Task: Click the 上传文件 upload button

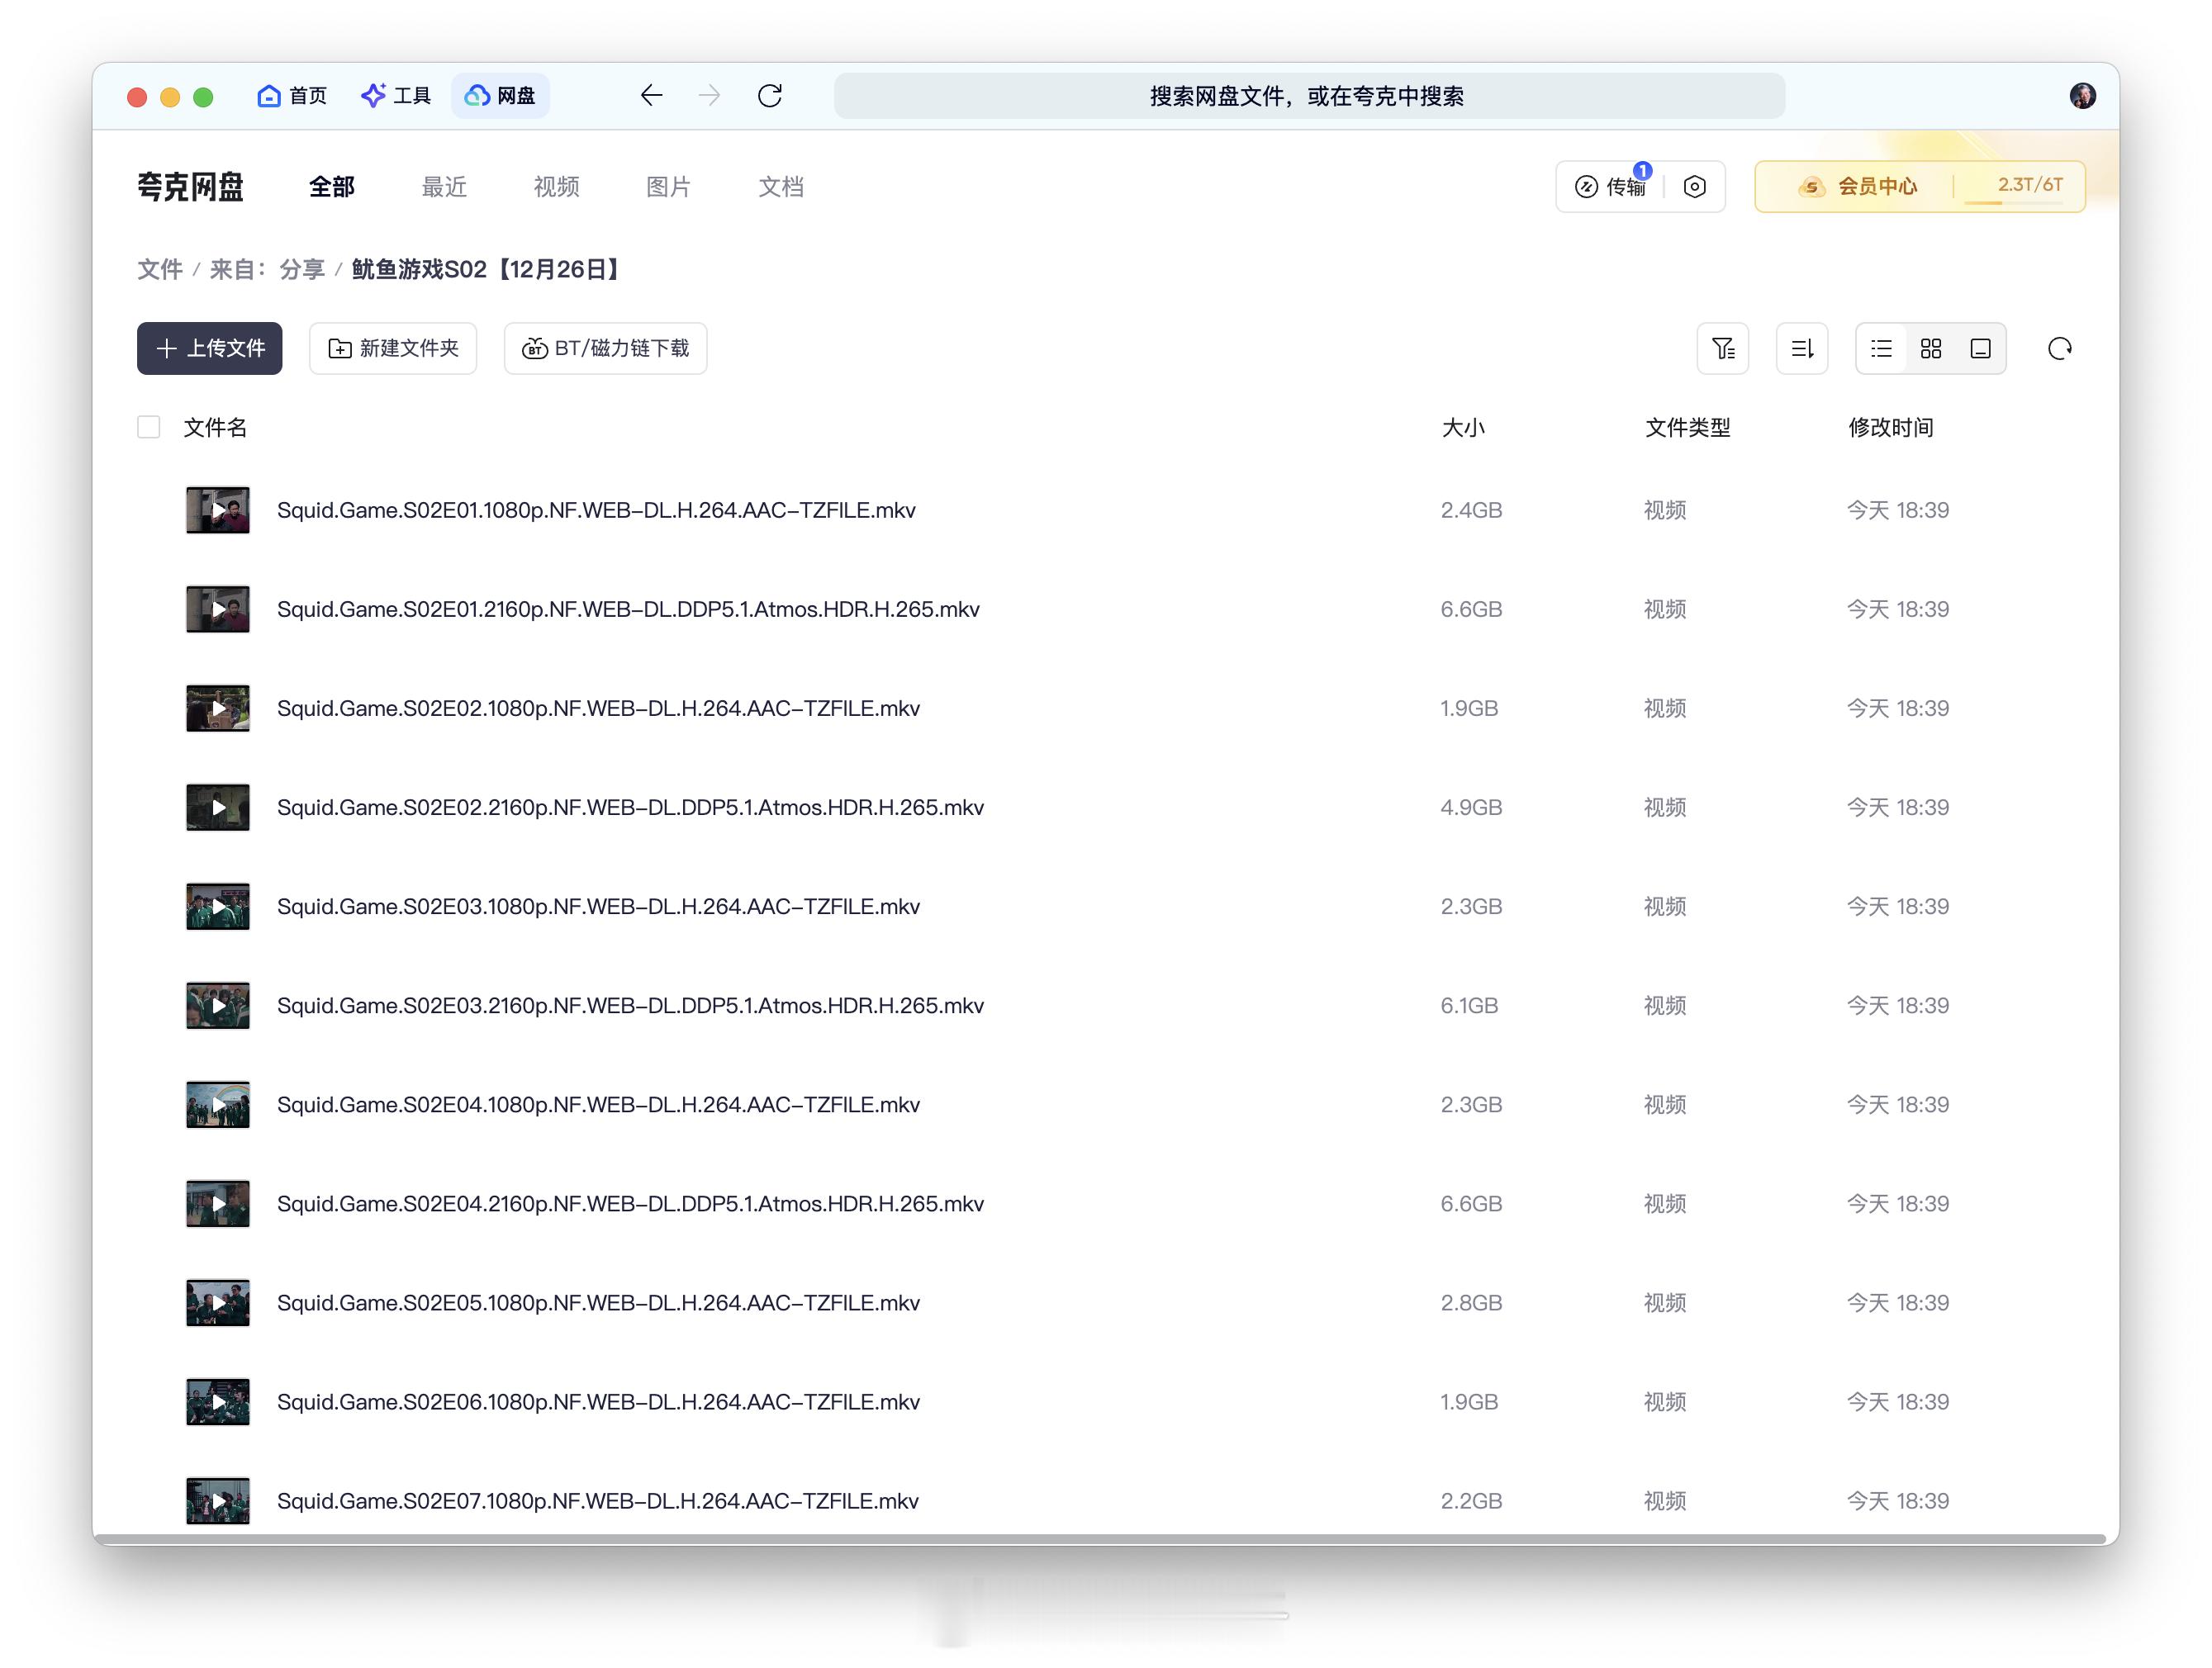Action: coord(210,348)
